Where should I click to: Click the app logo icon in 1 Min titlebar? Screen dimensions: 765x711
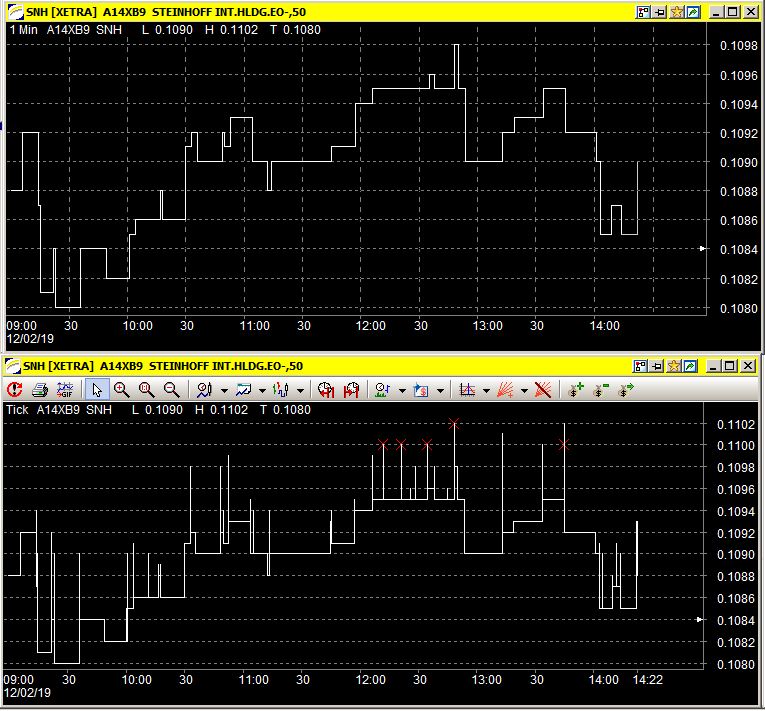(x=16, y=12)
